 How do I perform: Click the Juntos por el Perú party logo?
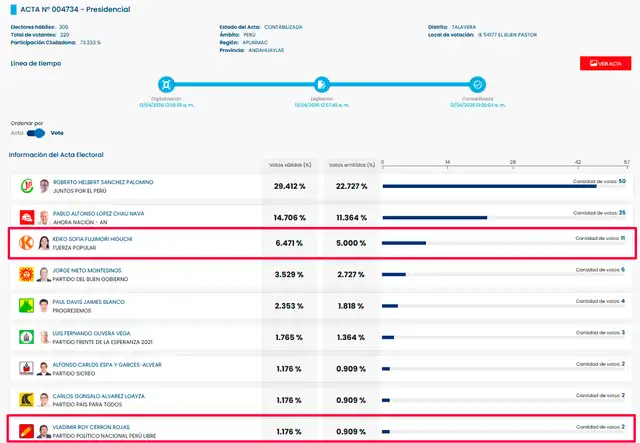coord(28,186)
